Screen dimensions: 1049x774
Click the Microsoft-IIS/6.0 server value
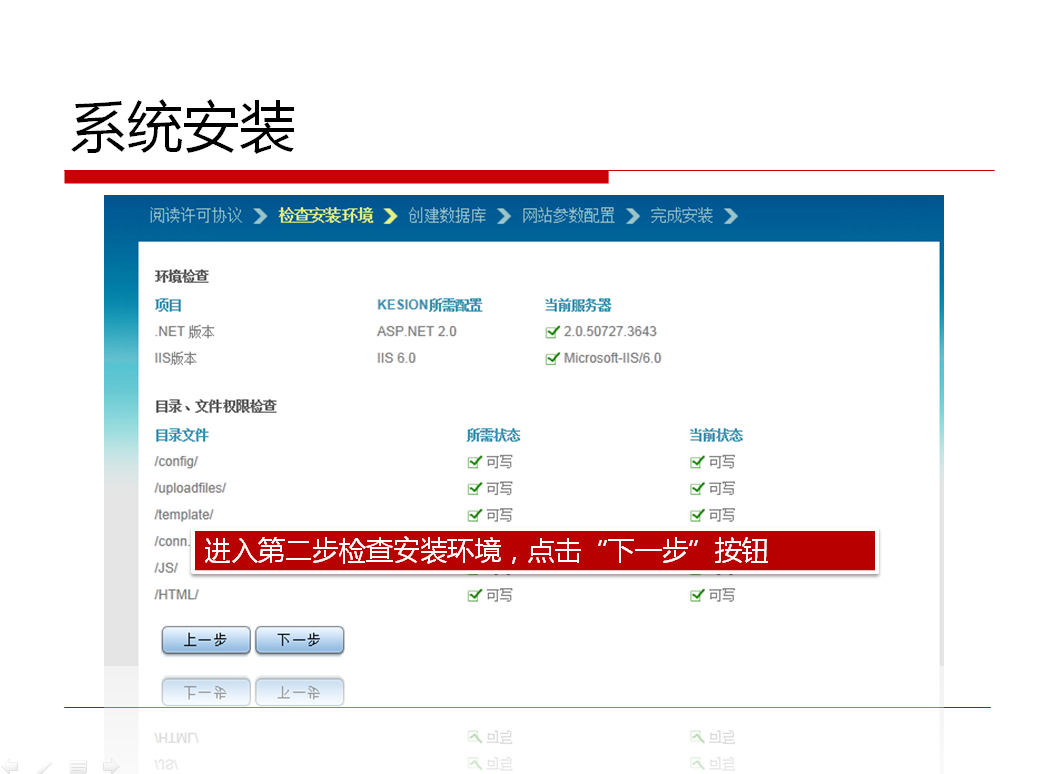[x=612, y=359]
